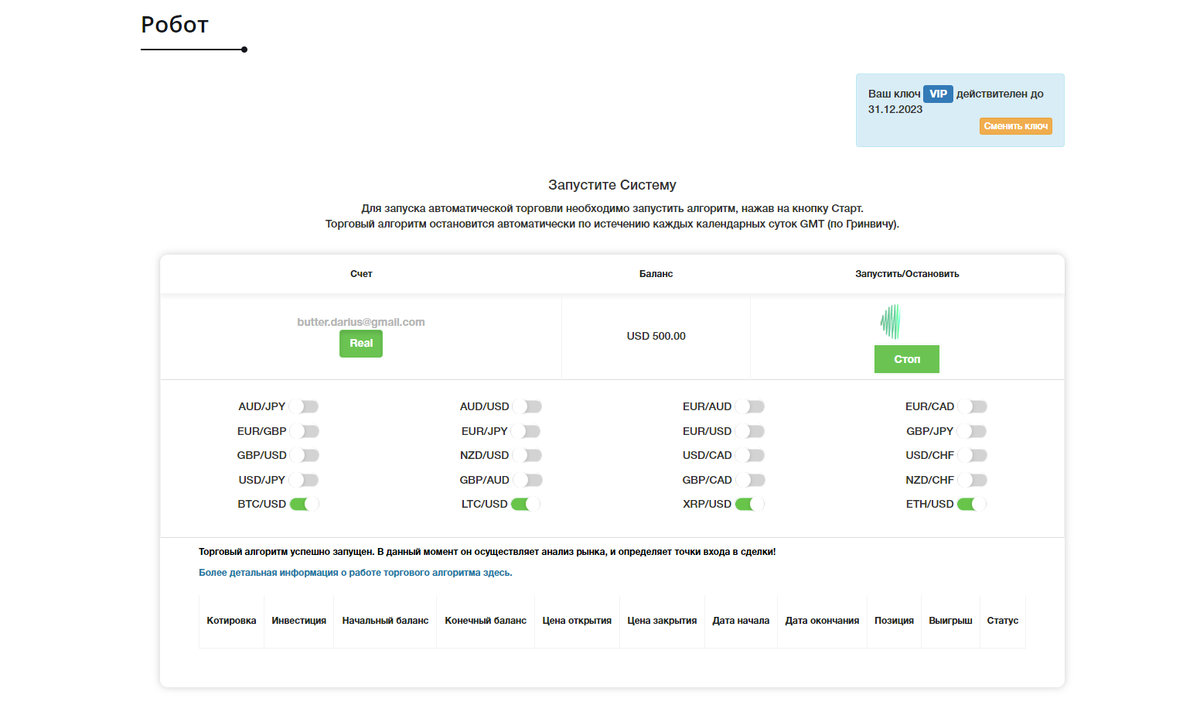Viewport: 1200px width, 702px height.
Task: Turn on the NZD/CHF switch
Action: pyautogui.click(x=972, y=480)
